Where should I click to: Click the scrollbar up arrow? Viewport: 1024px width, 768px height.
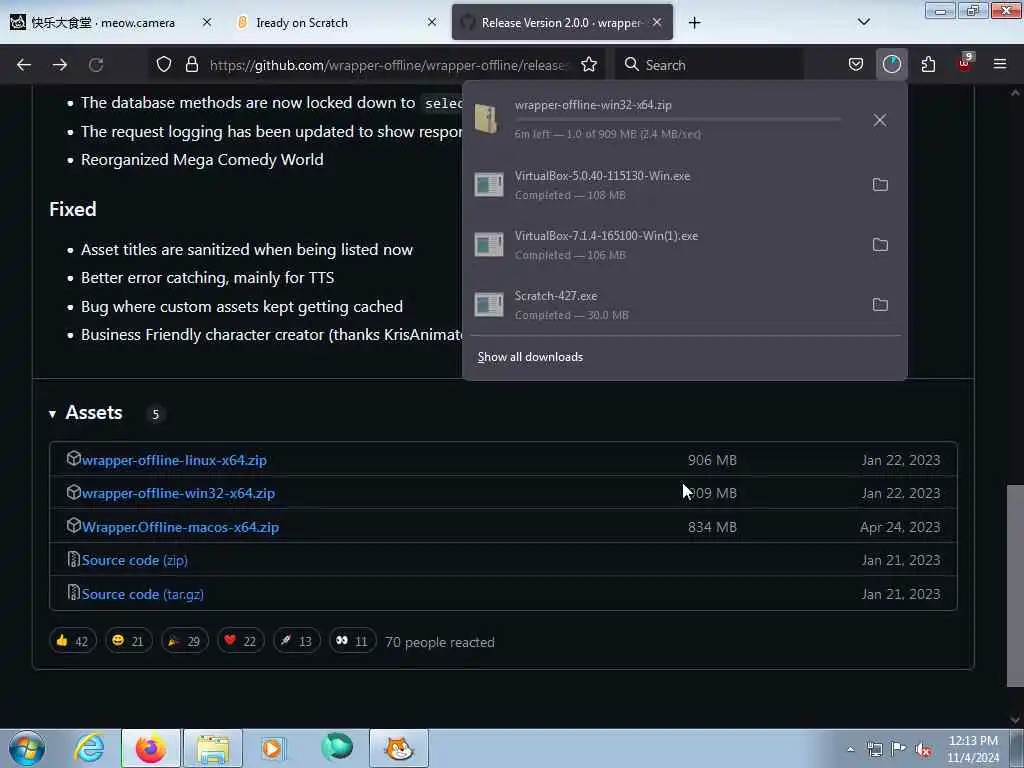[x=1015, y=93]
